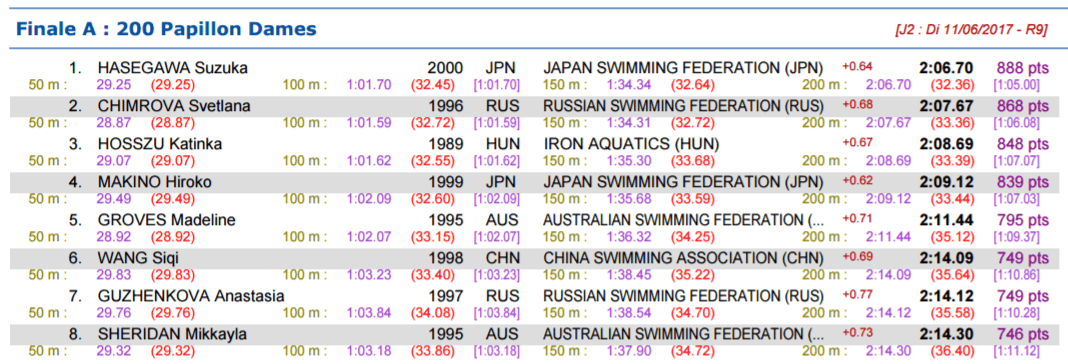This screenshot has height=364, width=1068.
Task: Click the 868 pts score
Action: (1022, 106)
